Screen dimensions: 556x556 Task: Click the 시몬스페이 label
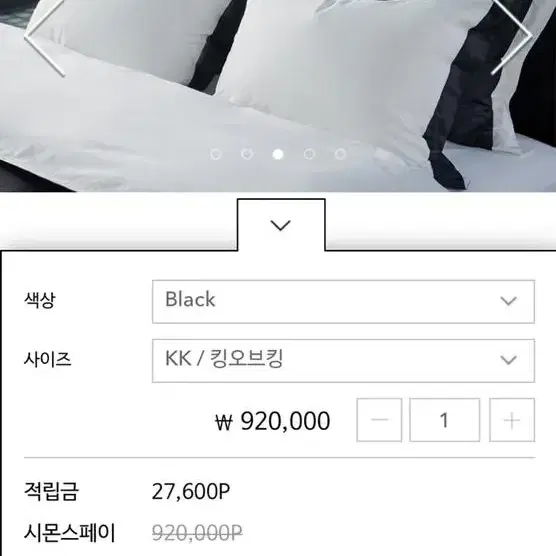[70, 533]
